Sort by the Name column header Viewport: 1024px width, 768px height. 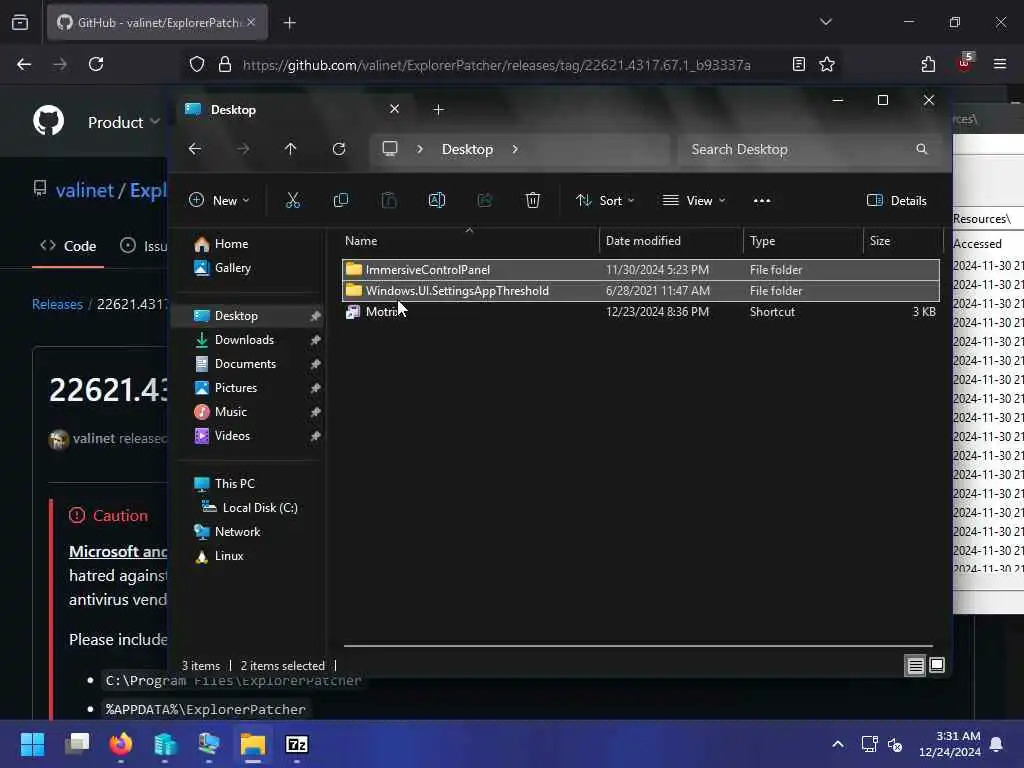pyautogui.click(x=469, y=241)
